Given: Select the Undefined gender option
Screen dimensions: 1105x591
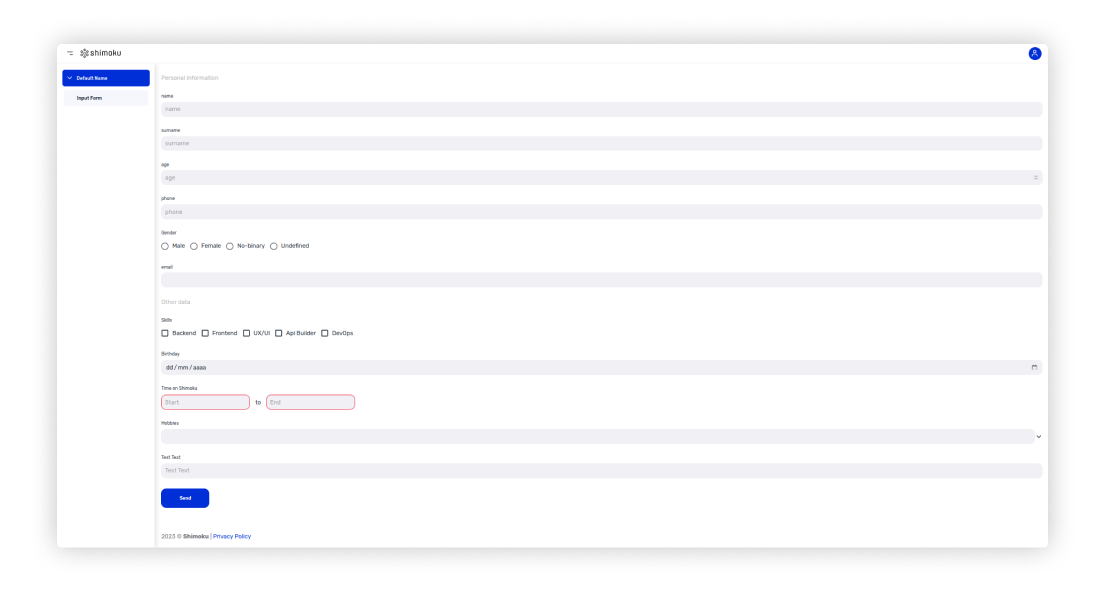Looking at the screenshot, I should [x=274, y=246].
